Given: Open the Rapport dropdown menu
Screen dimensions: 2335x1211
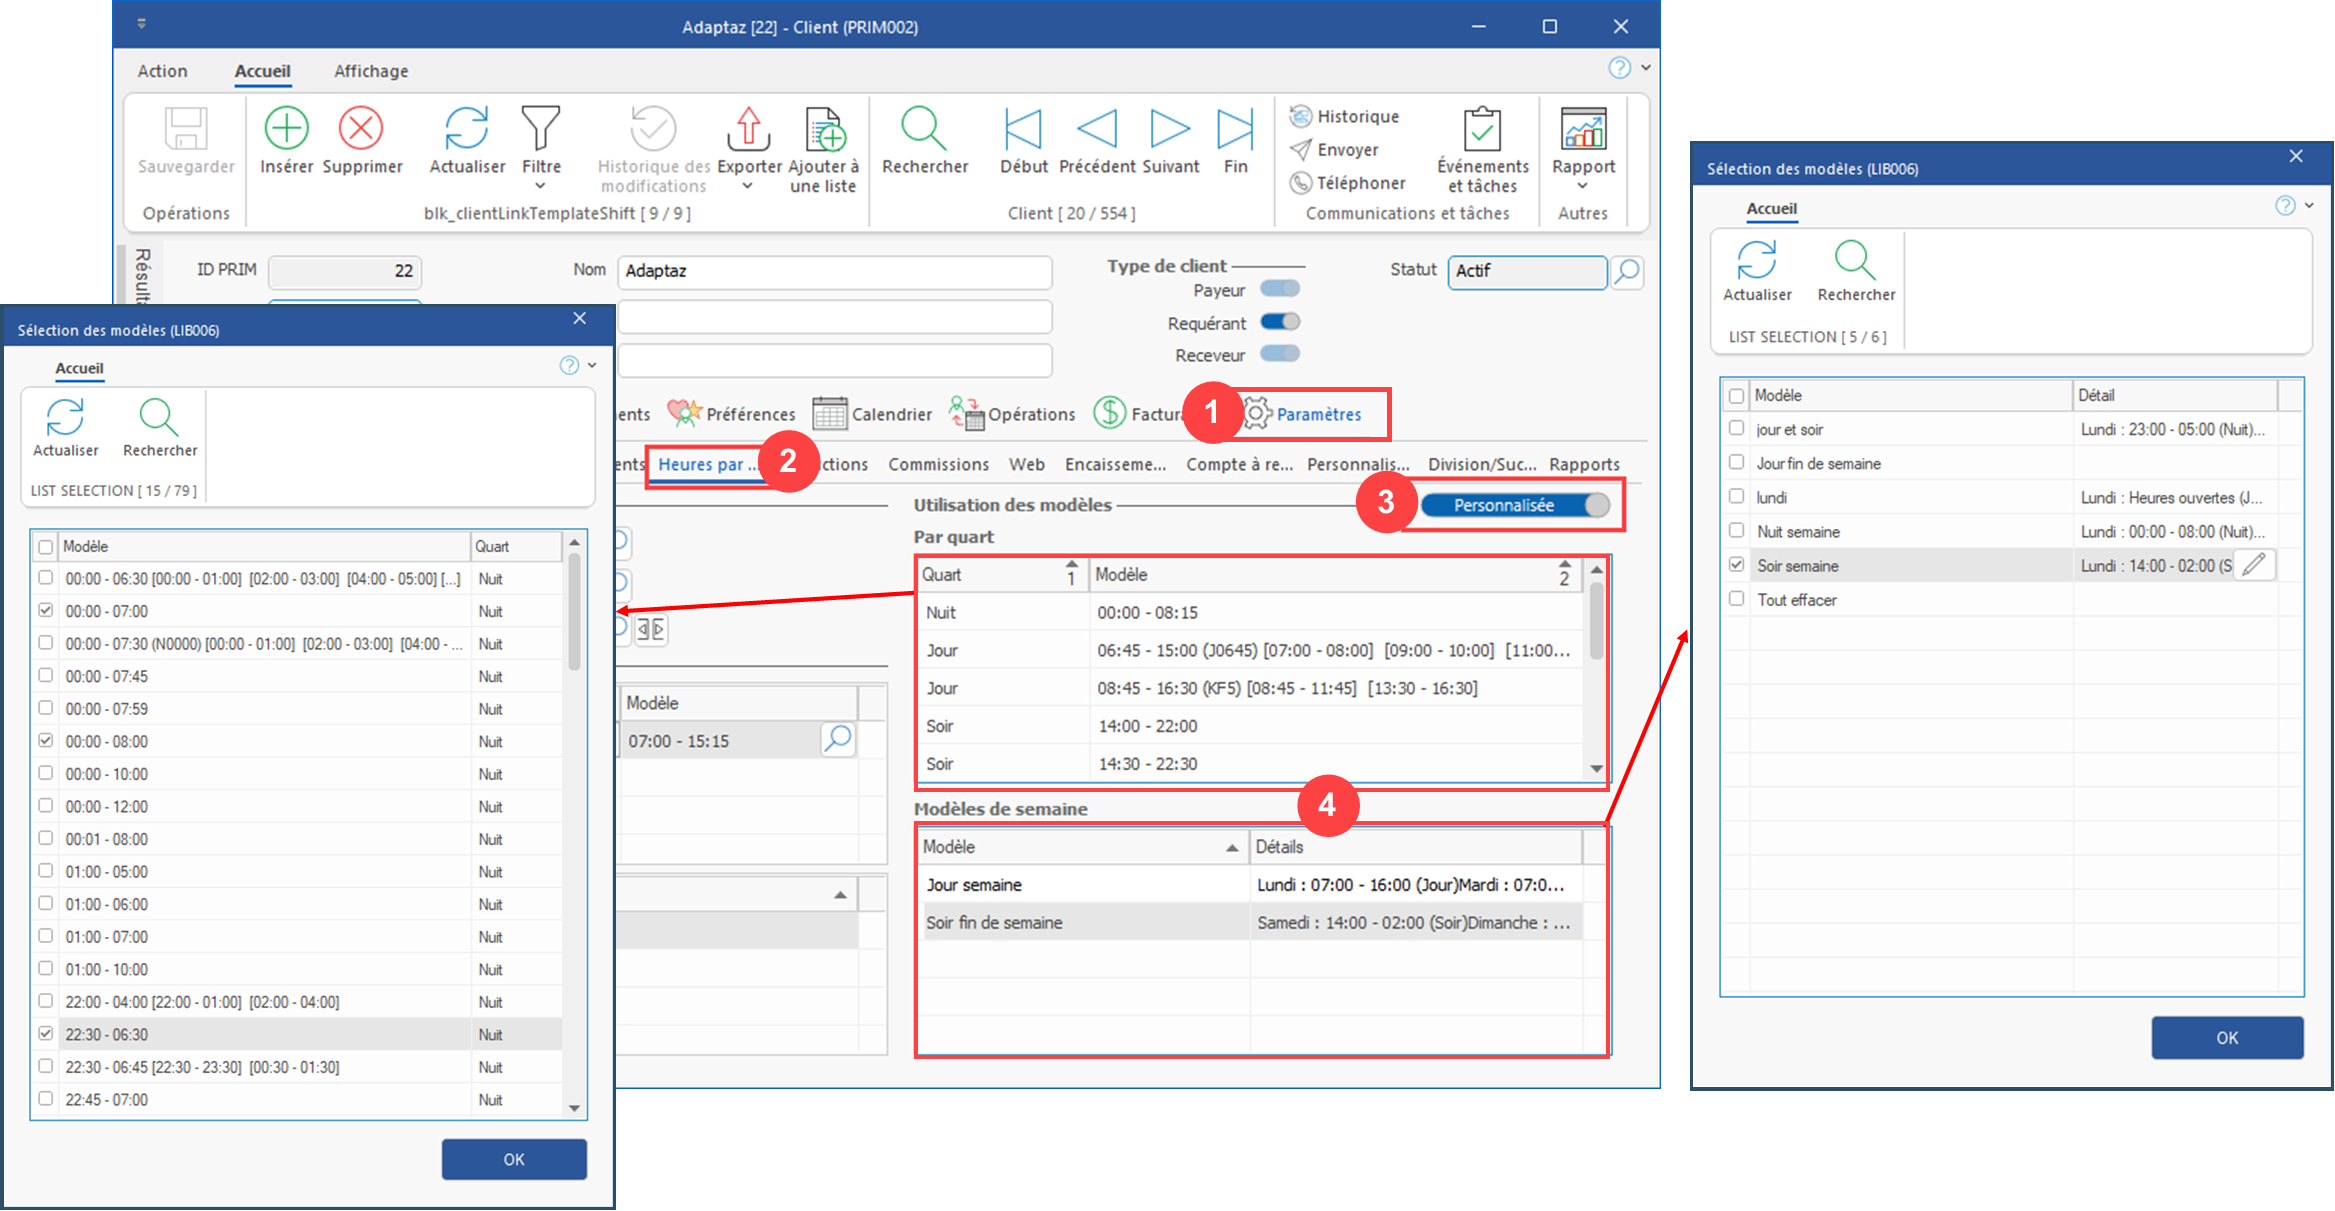Looking at the screenshot, I should 1583,186.
